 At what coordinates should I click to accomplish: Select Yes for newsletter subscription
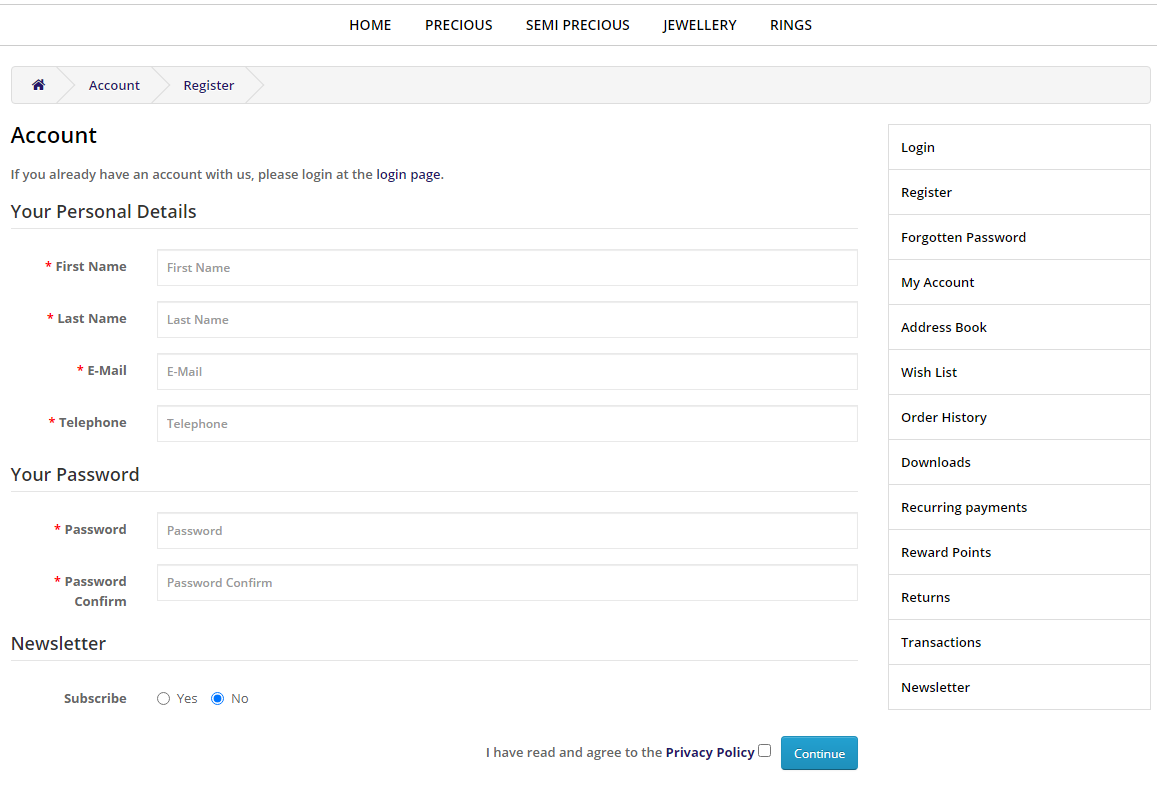click(x=164, y=699)
